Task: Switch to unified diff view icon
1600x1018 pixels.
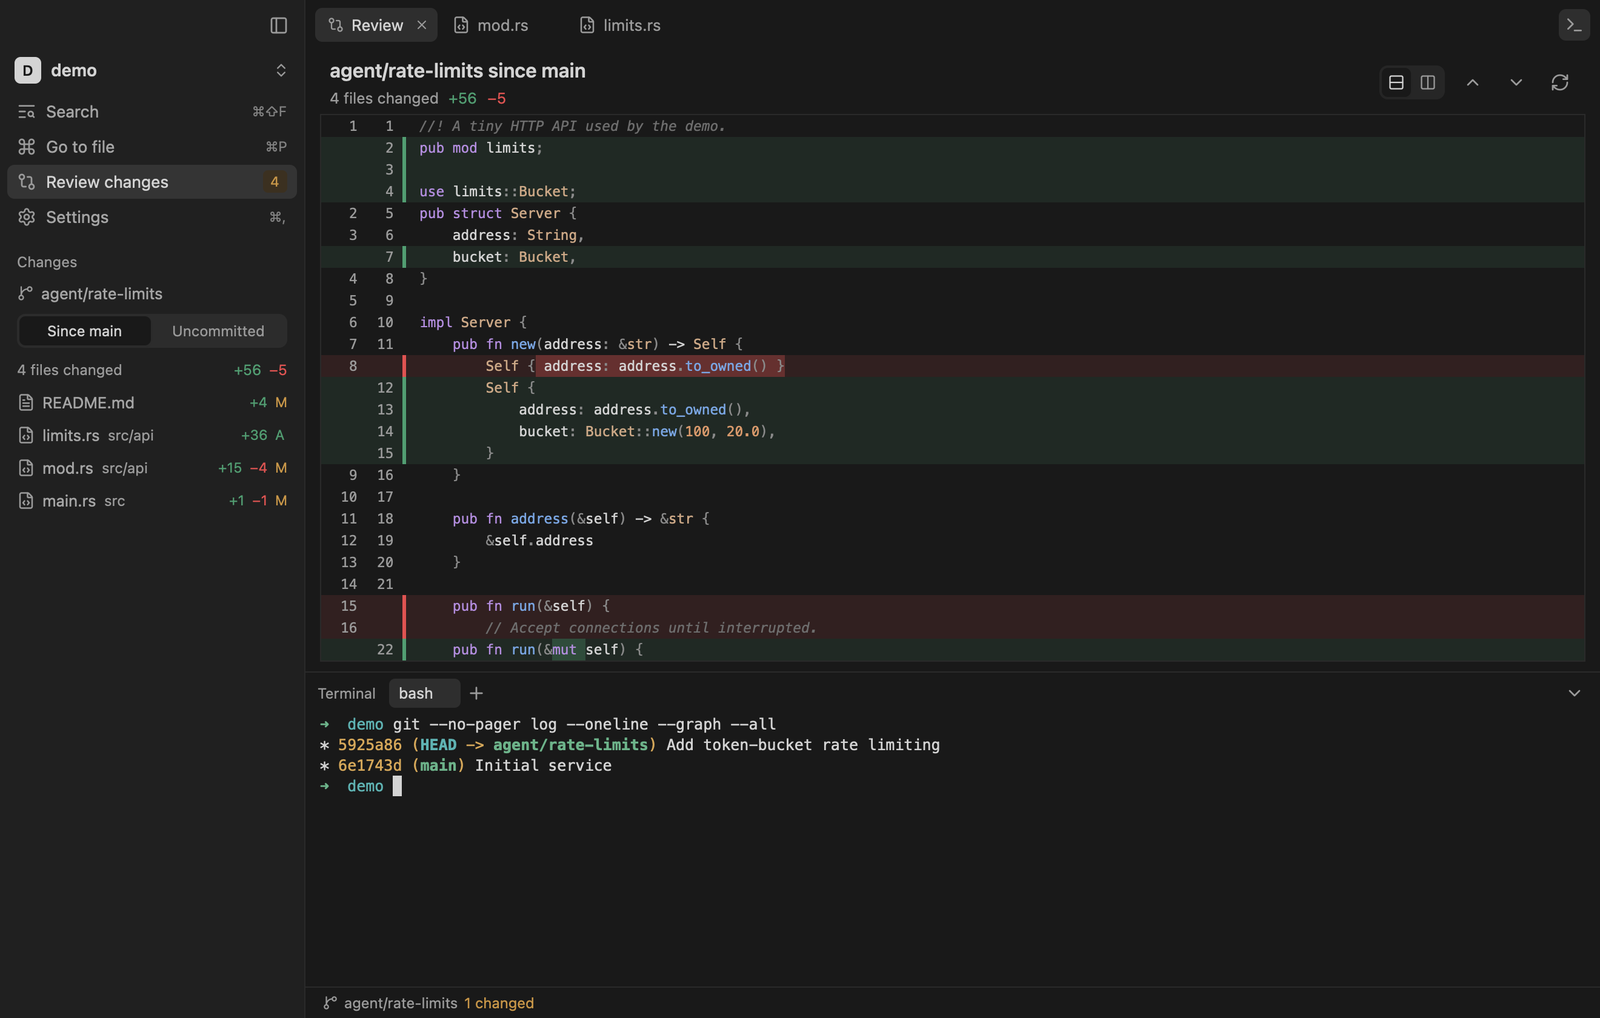Action: click(1396, 82)
